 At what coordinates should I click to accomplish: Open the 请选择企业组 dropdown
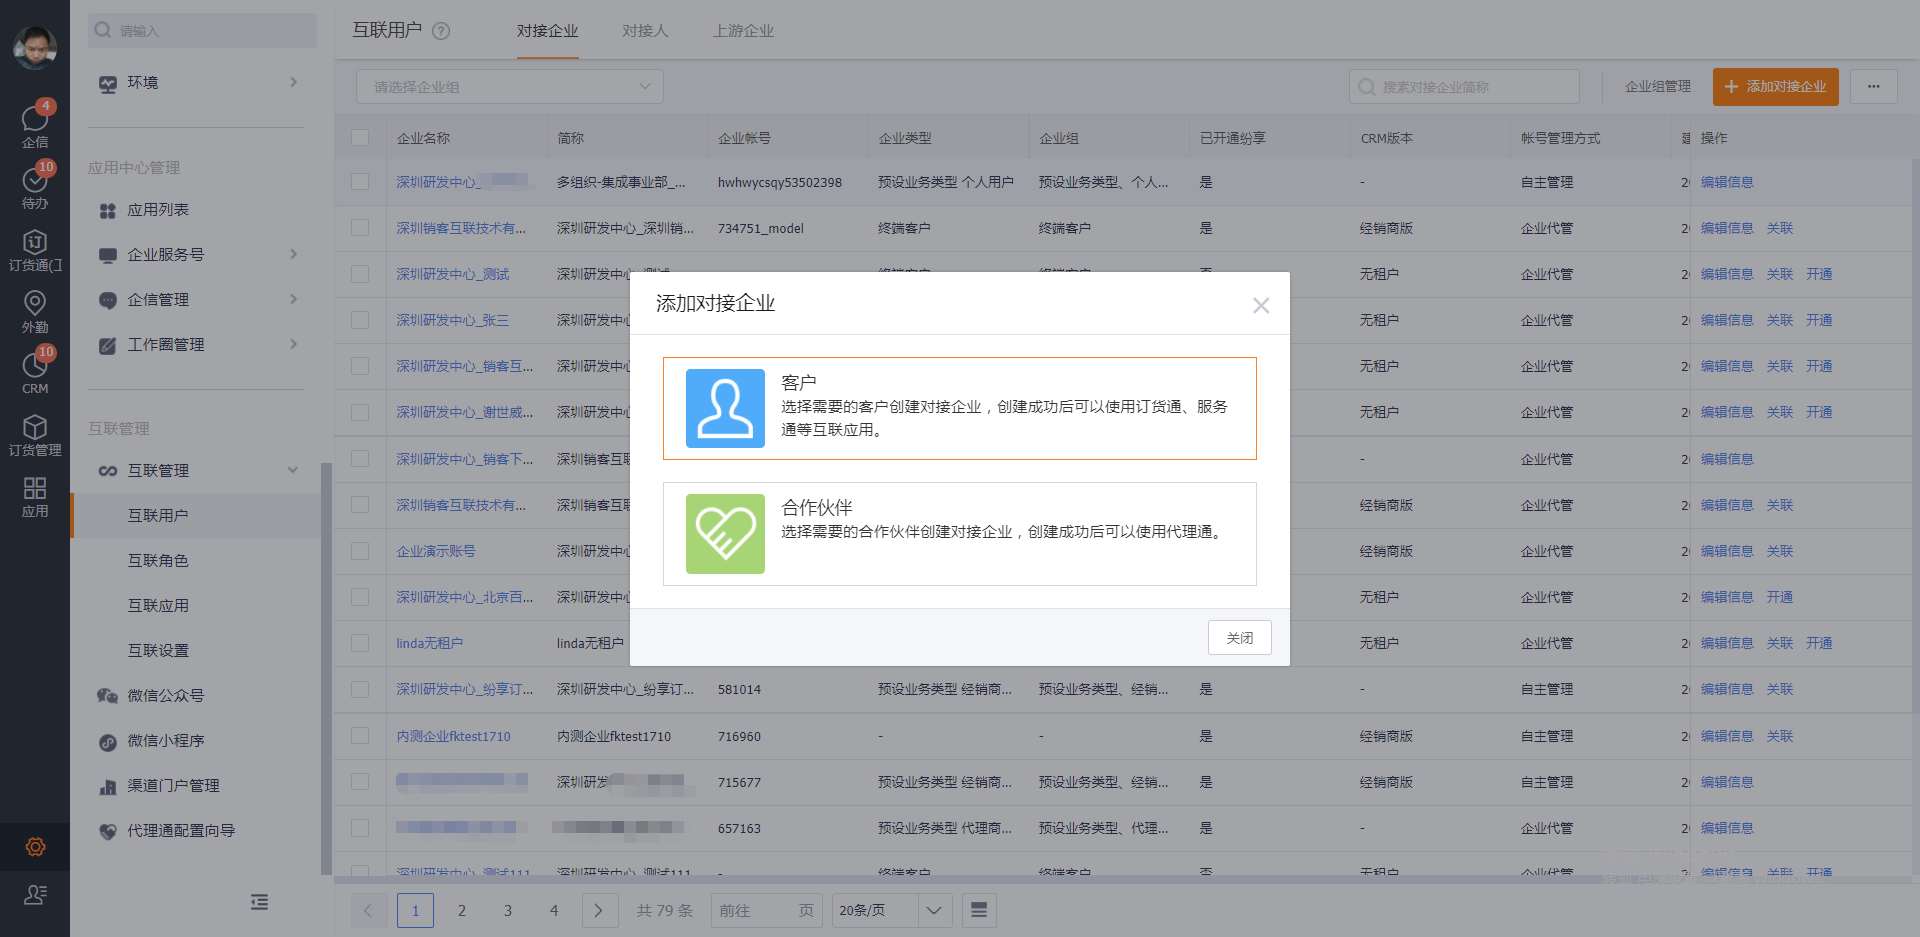tap(510, 87)
